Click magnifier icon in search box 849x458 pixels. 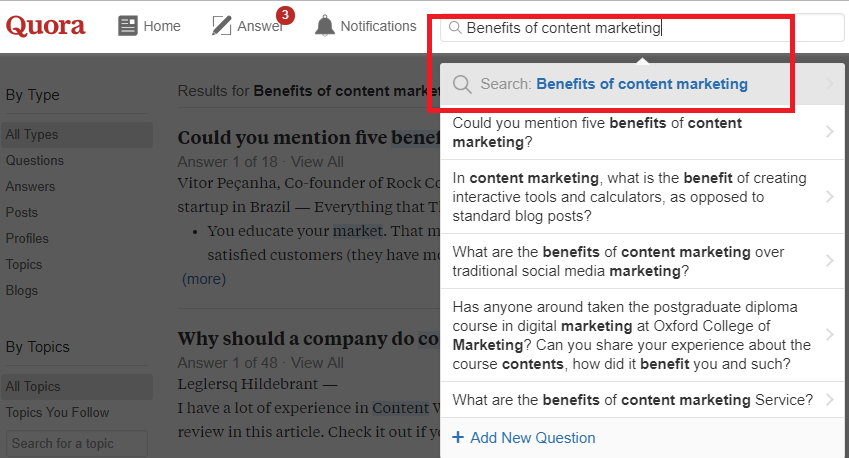coord(455,28)
